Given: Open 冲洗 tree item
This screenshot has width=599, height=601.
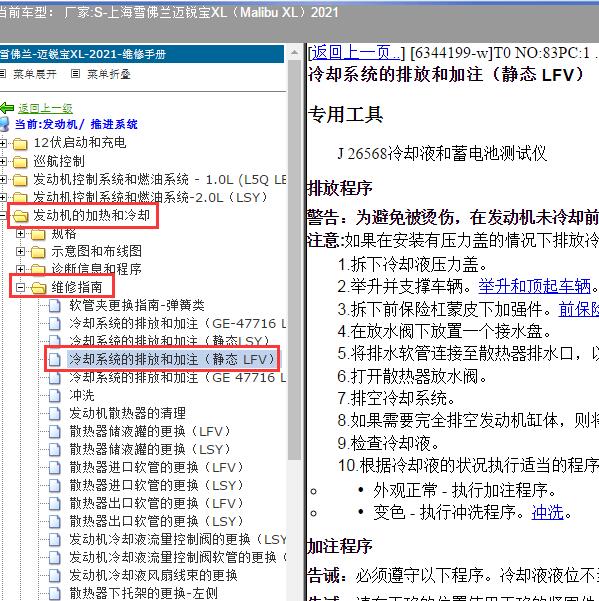Looking at the screenshot, I should point(82,395).
